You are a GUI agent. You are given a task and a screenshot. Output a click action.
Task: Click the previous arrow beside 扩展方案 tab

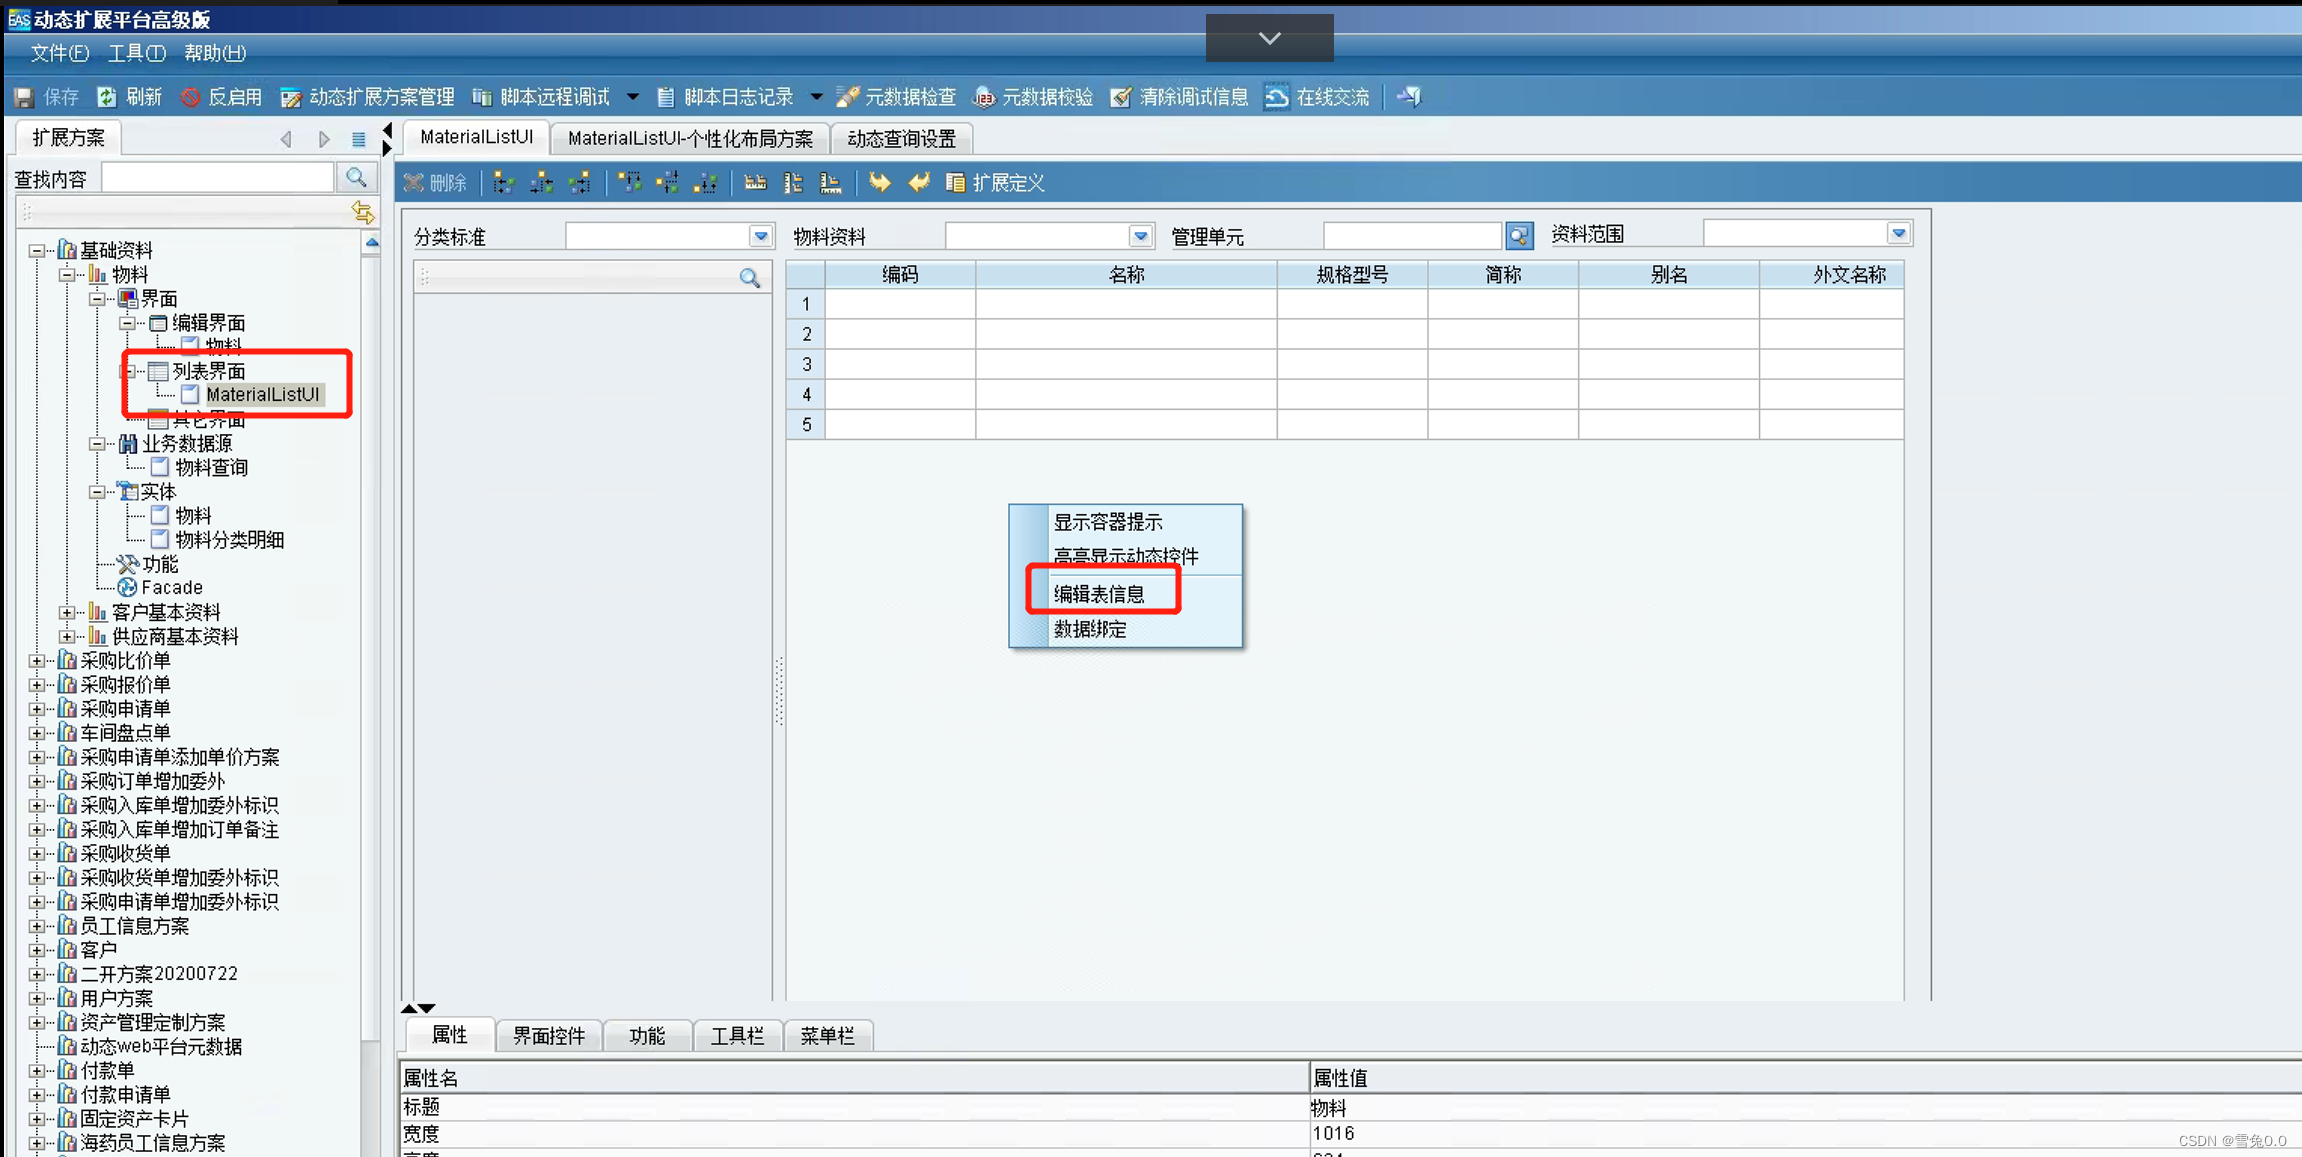(x=286, y=139)
